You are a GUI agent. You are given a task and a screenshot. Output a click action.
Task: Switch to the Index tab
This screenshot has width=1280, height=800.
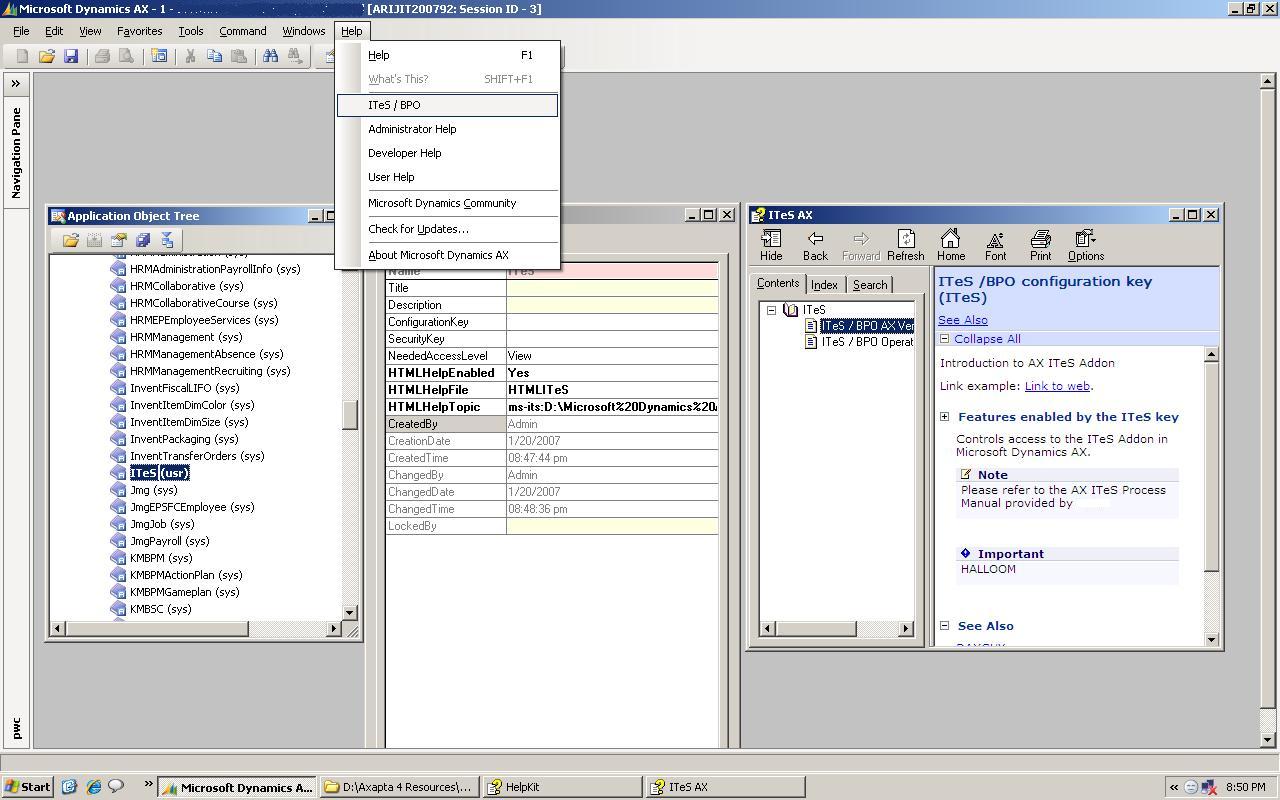(x=824, y=285)
